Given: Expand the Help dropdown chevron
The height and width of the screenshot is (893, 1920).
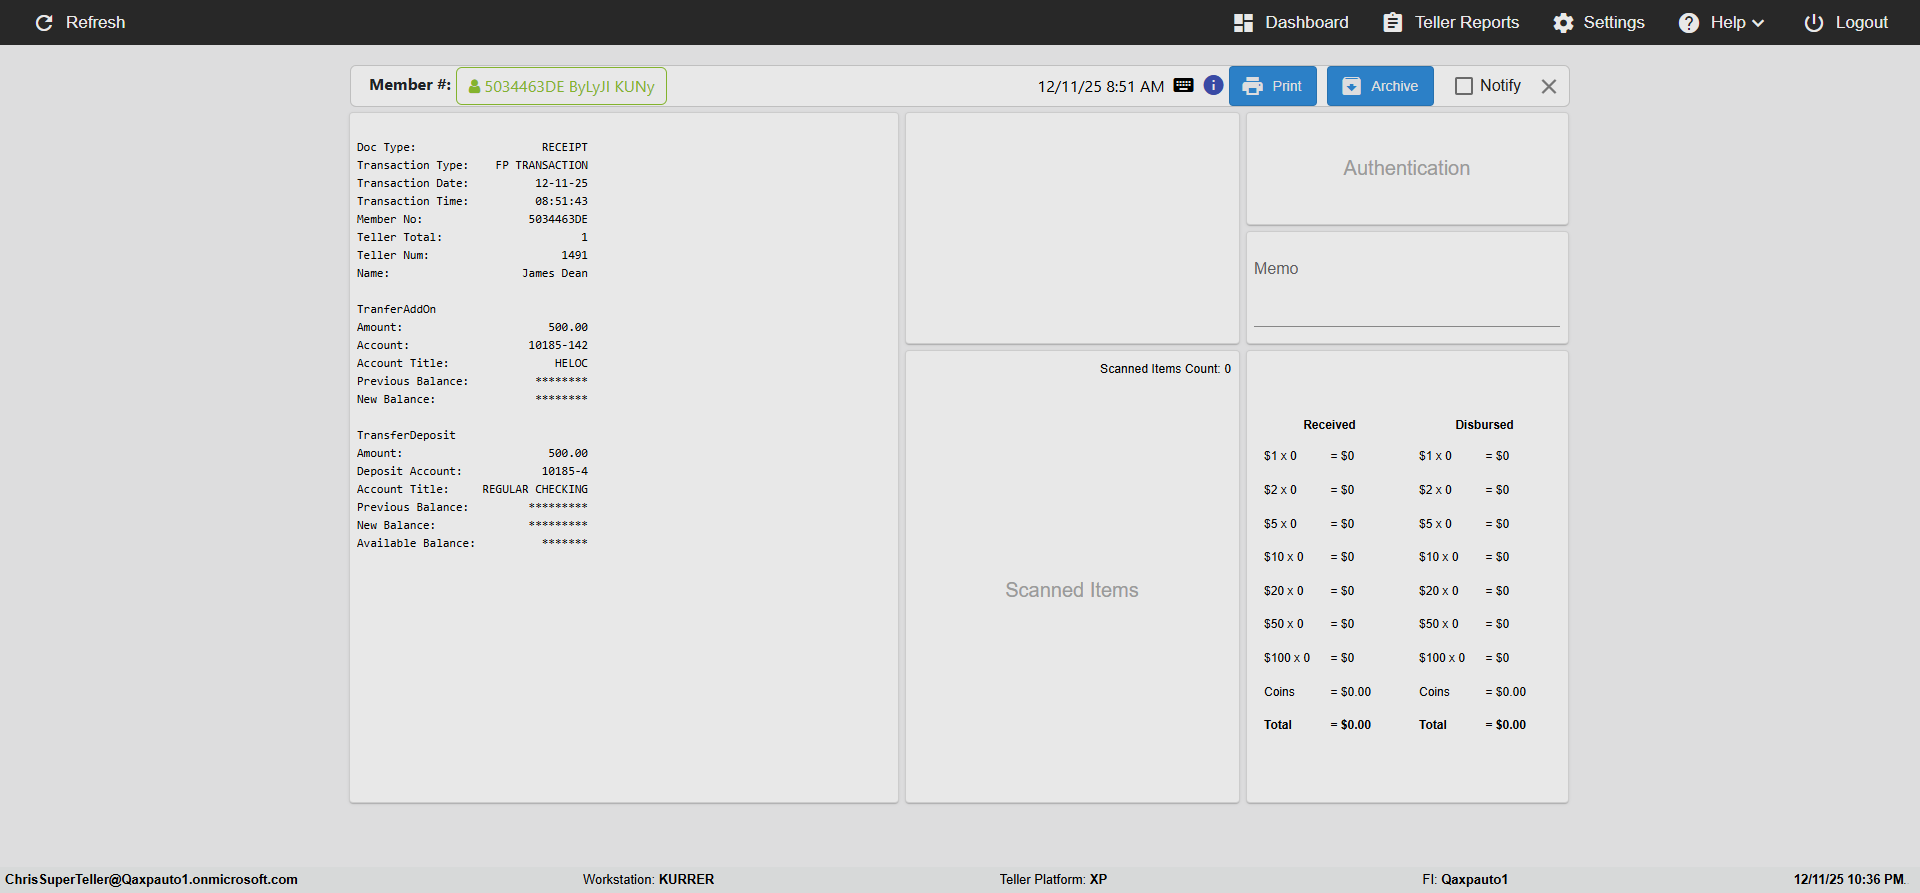Looking at the screenshot, I should (1758, 23).
